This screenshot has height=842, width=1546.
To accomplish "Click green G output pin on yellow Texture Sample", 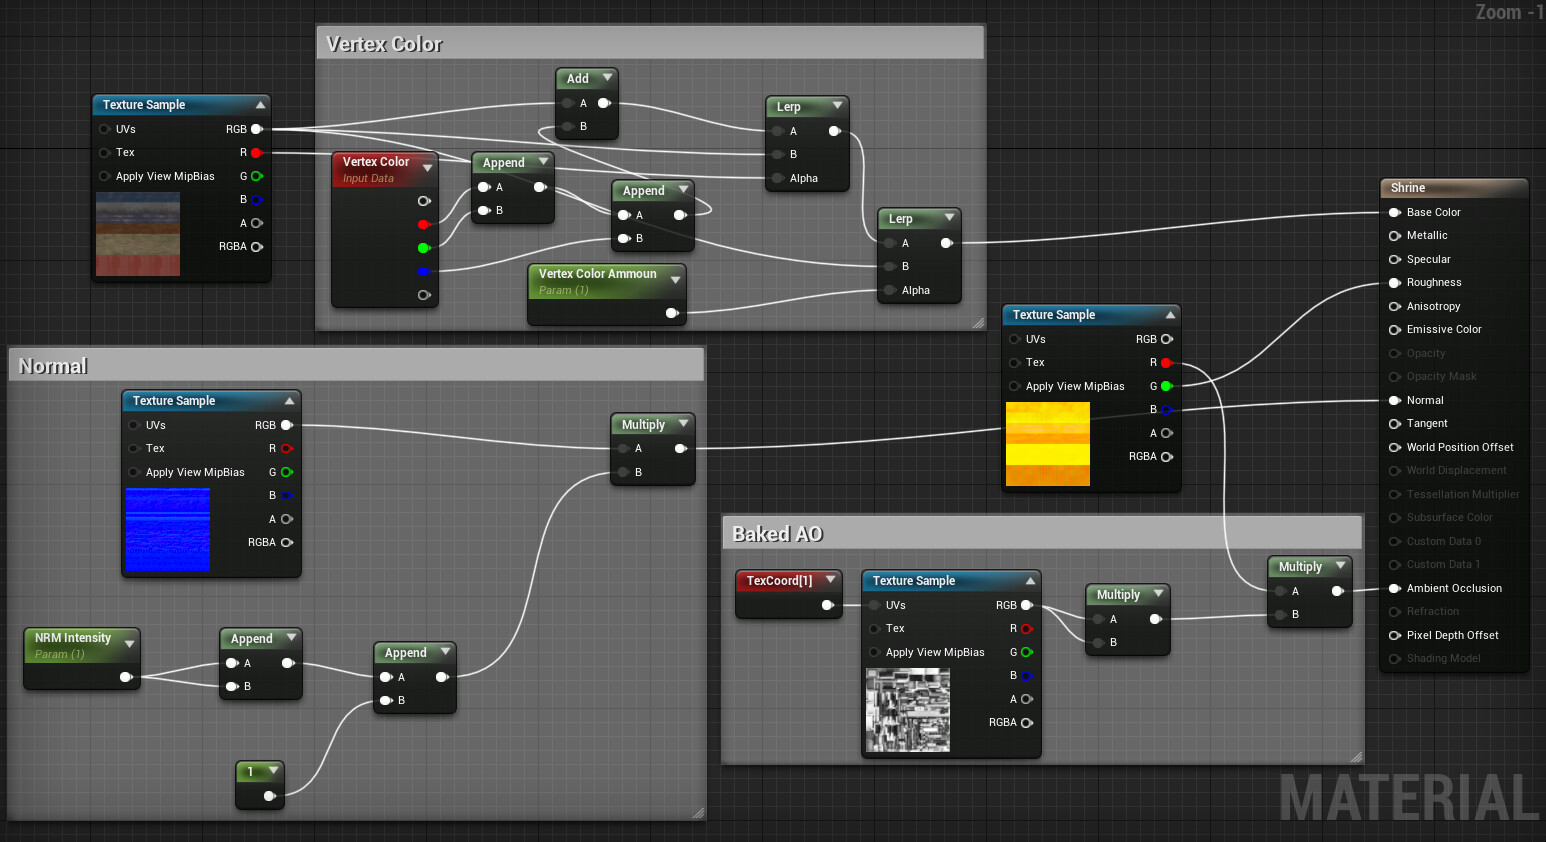I will click(1166, 386).
